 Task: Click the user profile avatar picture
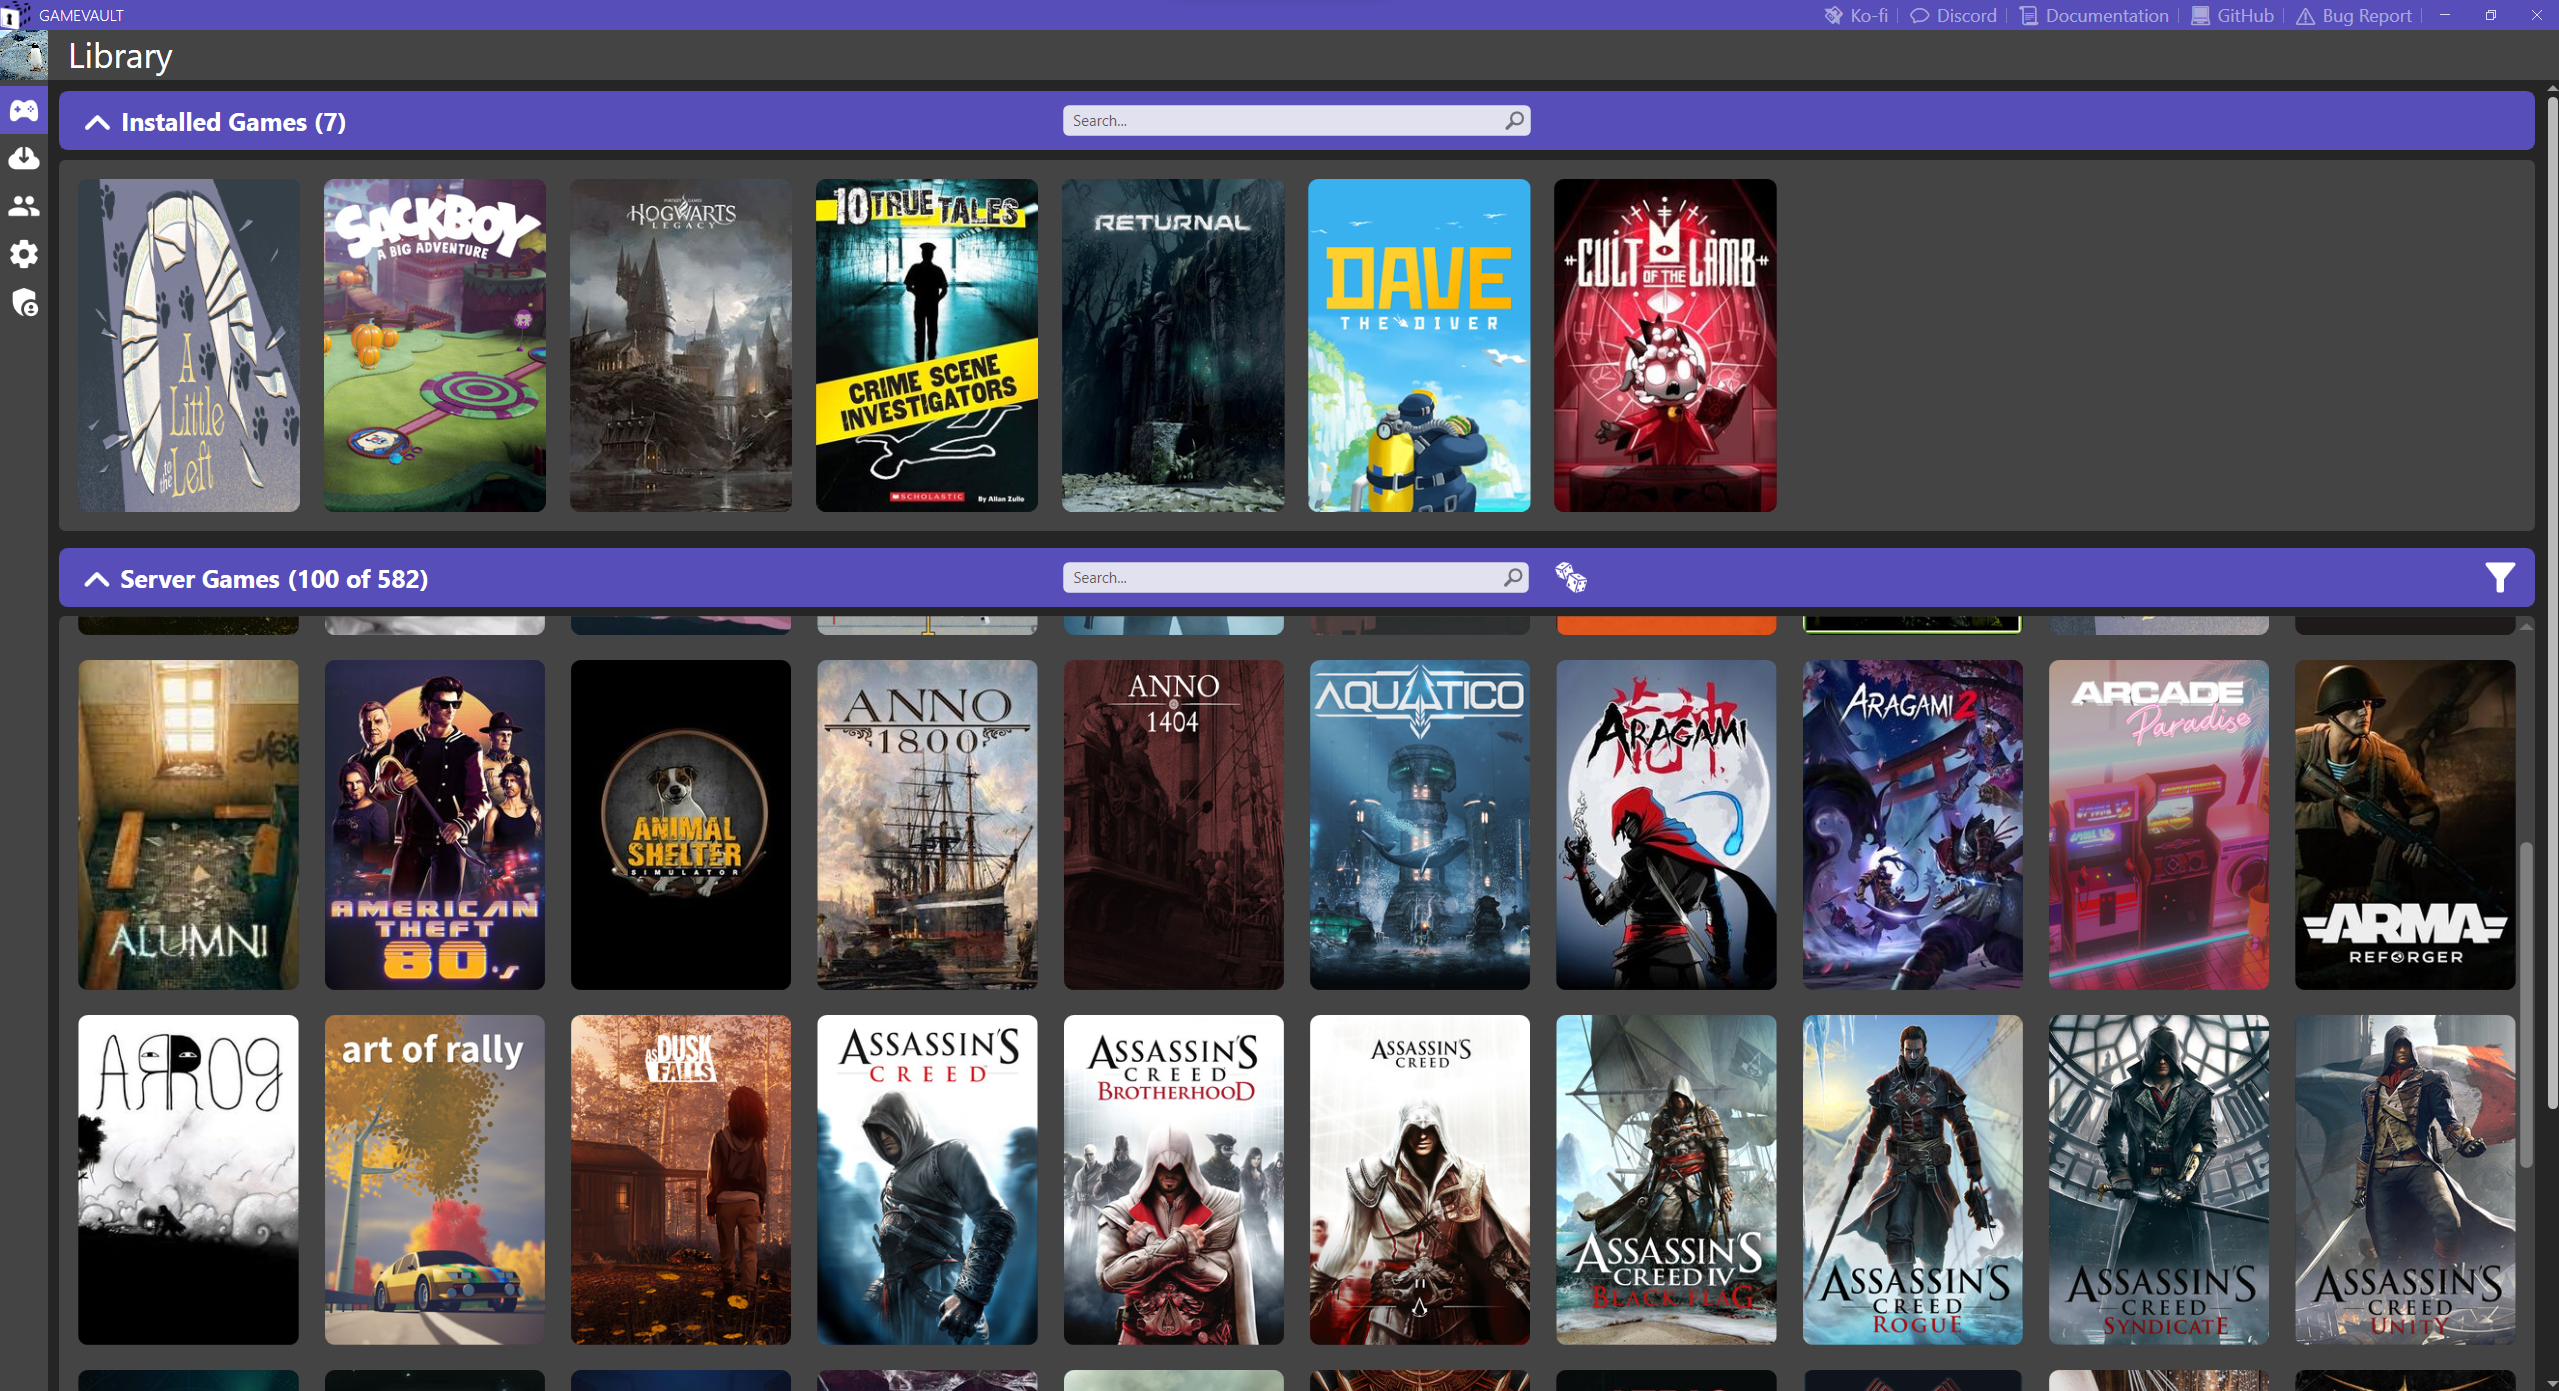coord(24,55)
